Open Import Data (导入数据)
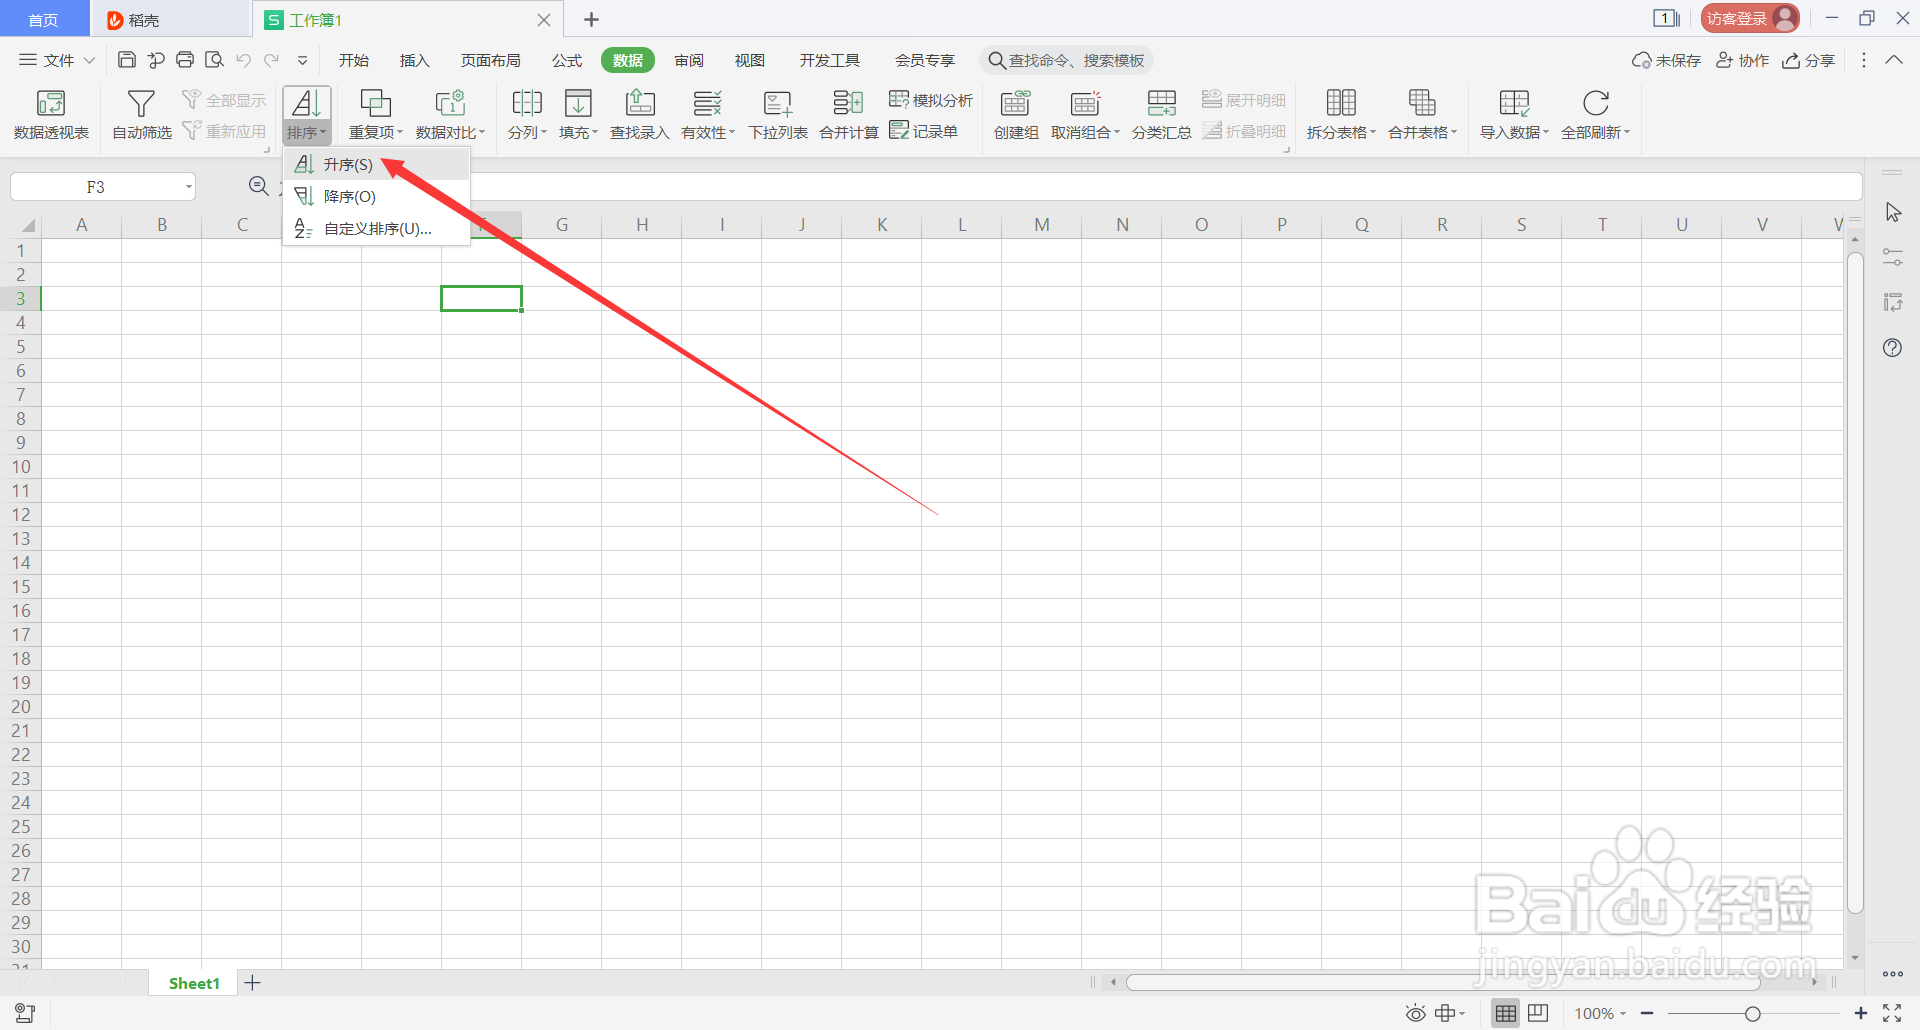 pos(1514,114)
